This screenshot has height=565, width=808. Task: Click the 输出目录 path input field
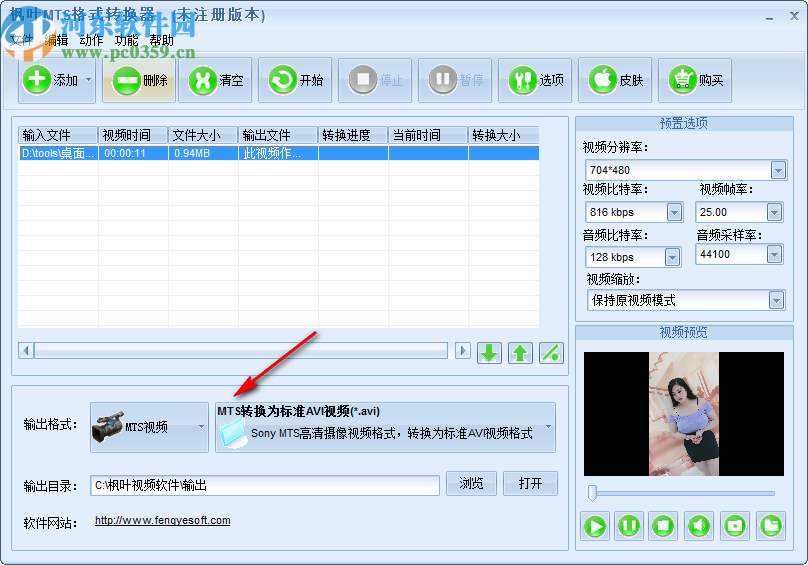click(265, 485)
